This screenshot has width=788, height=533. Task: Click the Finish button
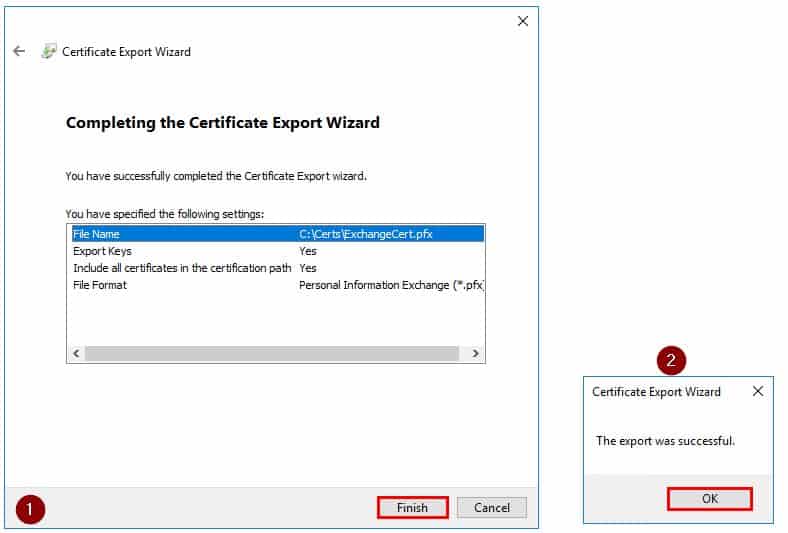(413, 507)
